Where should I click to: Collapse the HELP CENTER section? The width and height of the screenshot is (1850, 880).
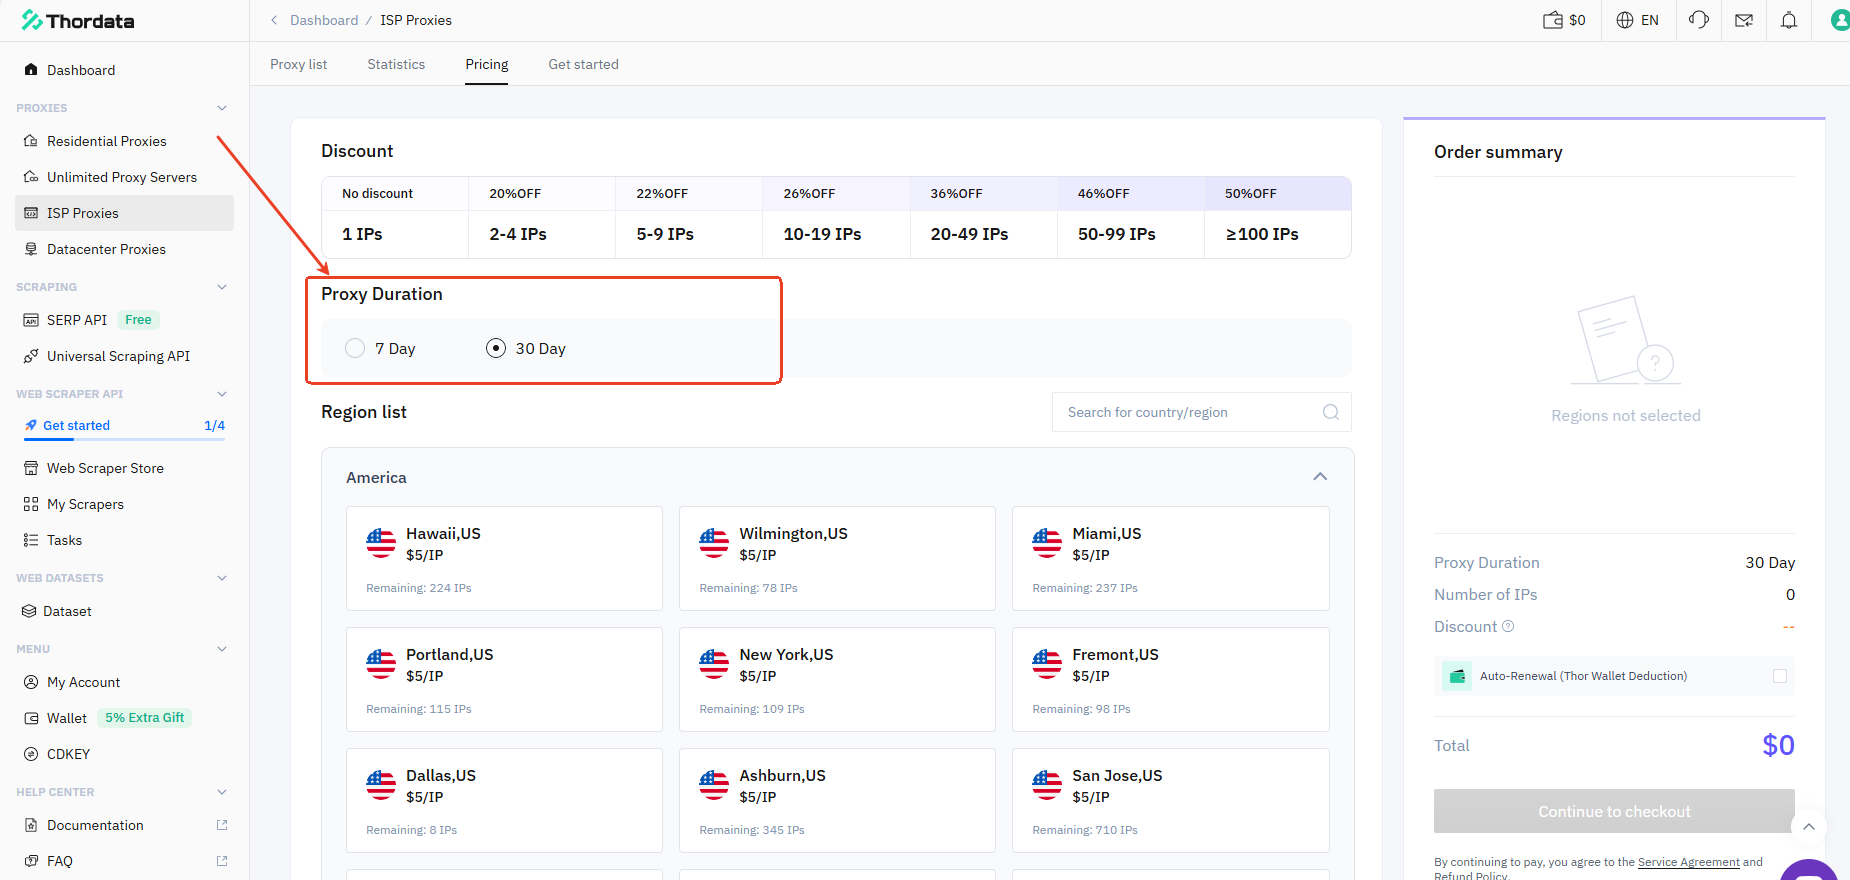(x=222, y=792)
